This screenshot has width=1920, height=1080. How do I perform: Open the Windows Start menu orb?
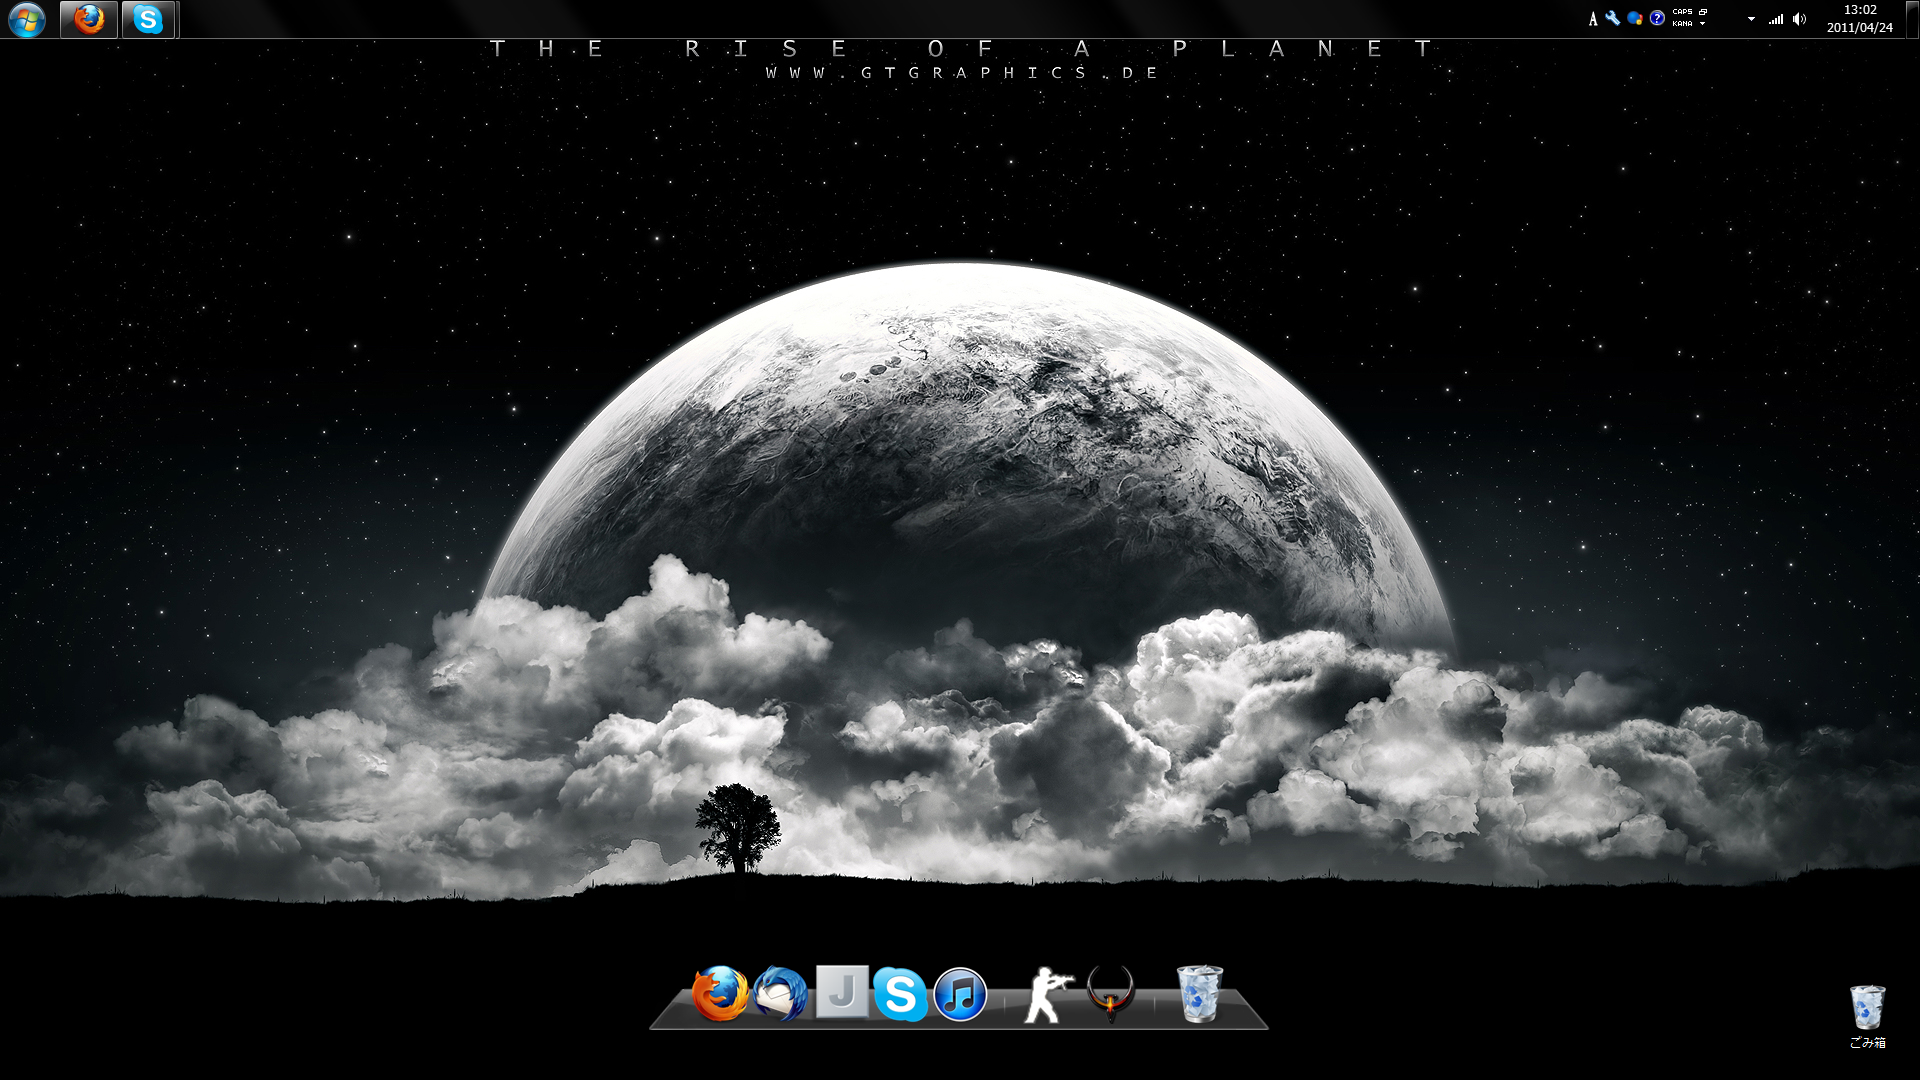(x=27, y=20)
